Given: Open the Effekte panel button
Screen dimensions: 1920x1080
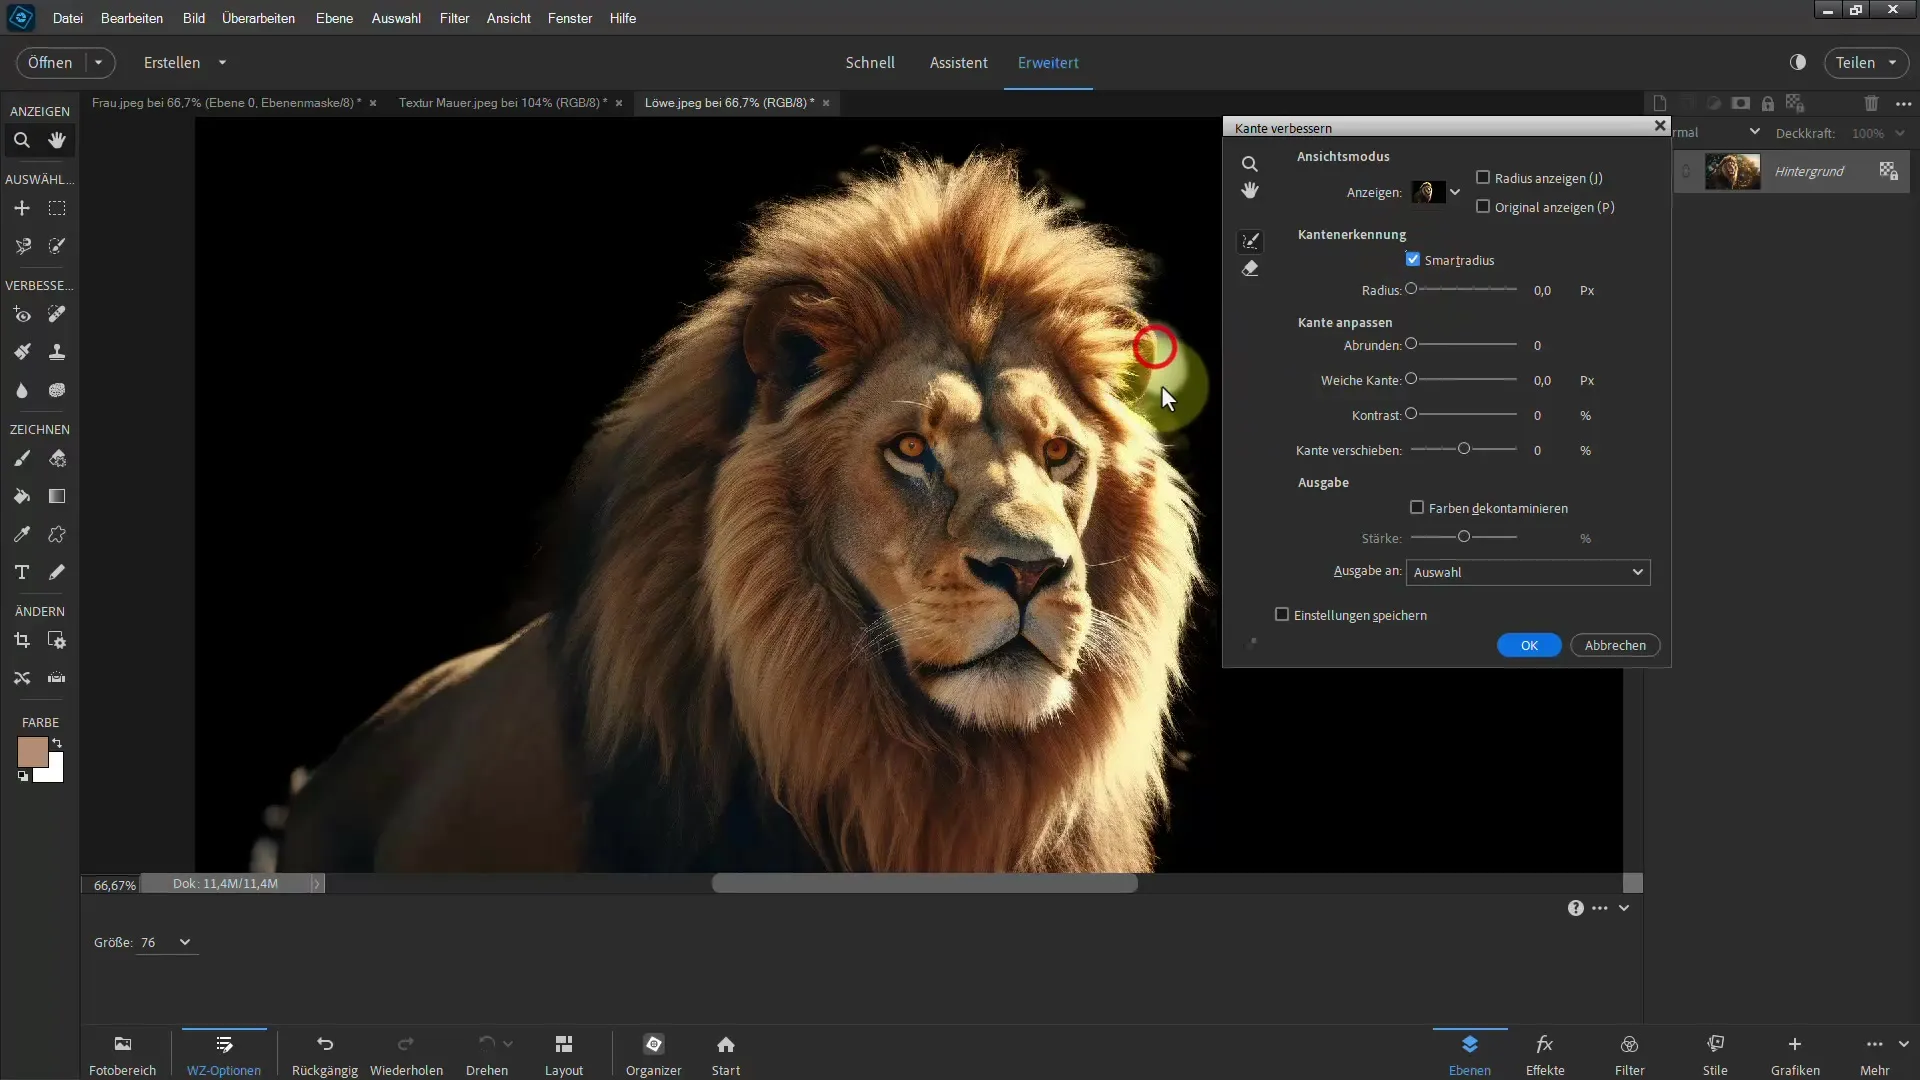Looking at the screenshot, I should [x=1545, y=1055].
